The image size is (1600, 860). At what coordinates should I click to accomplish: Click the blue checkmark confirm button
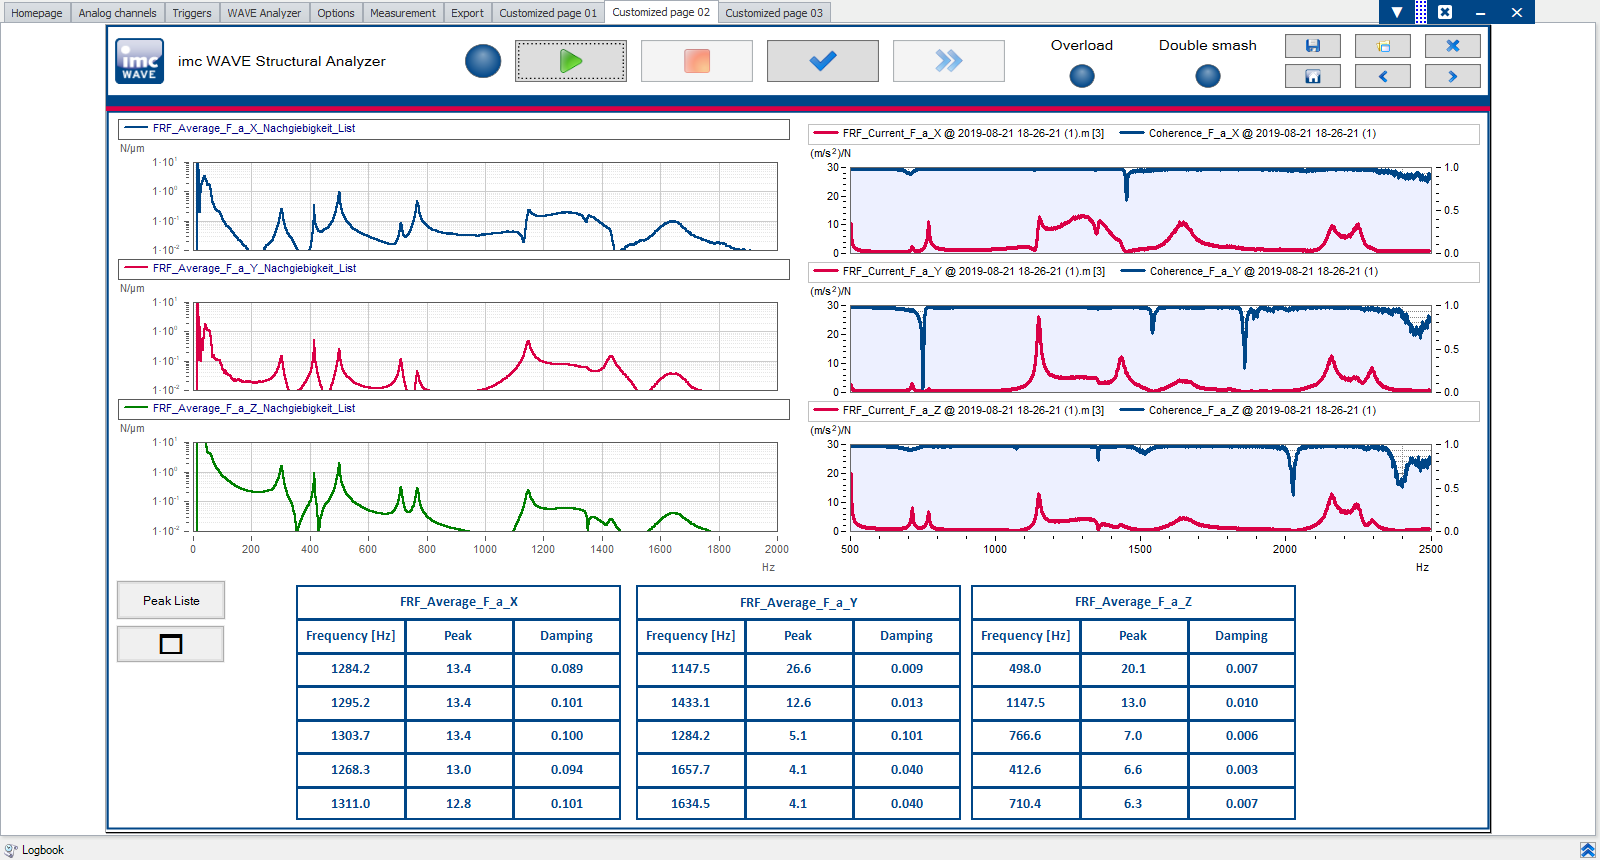pos(822,61)
